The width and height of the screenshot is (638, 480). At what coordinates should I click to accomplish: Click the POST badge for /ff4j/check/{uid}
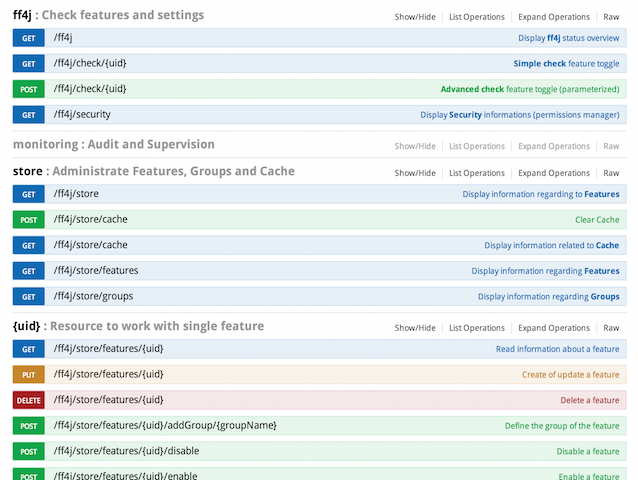[x=28, y=89]
